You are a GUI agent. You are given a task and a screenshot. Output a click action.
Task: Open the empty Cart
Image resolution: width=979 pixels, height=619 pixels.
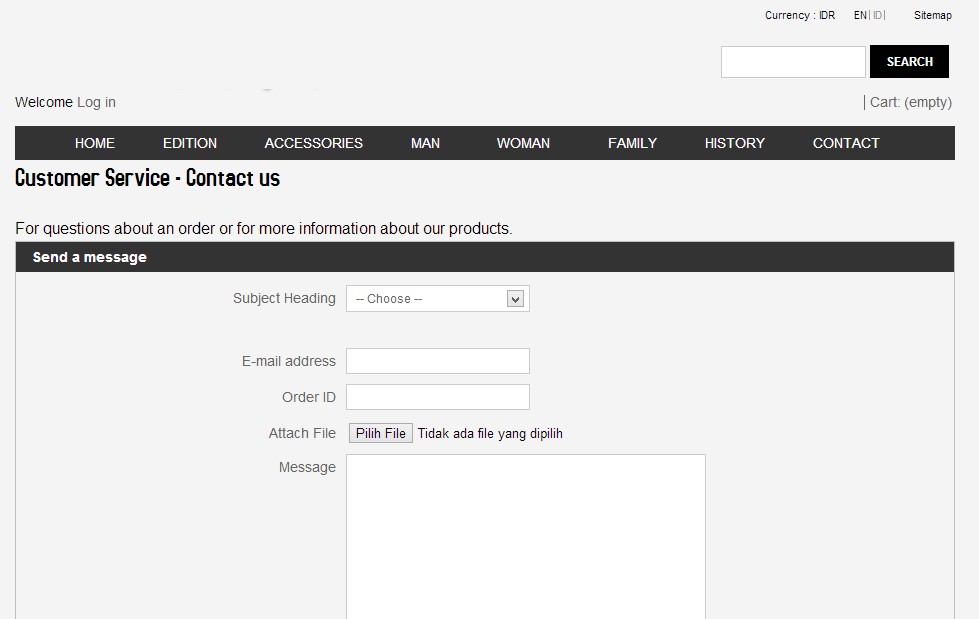click(910, 102)
